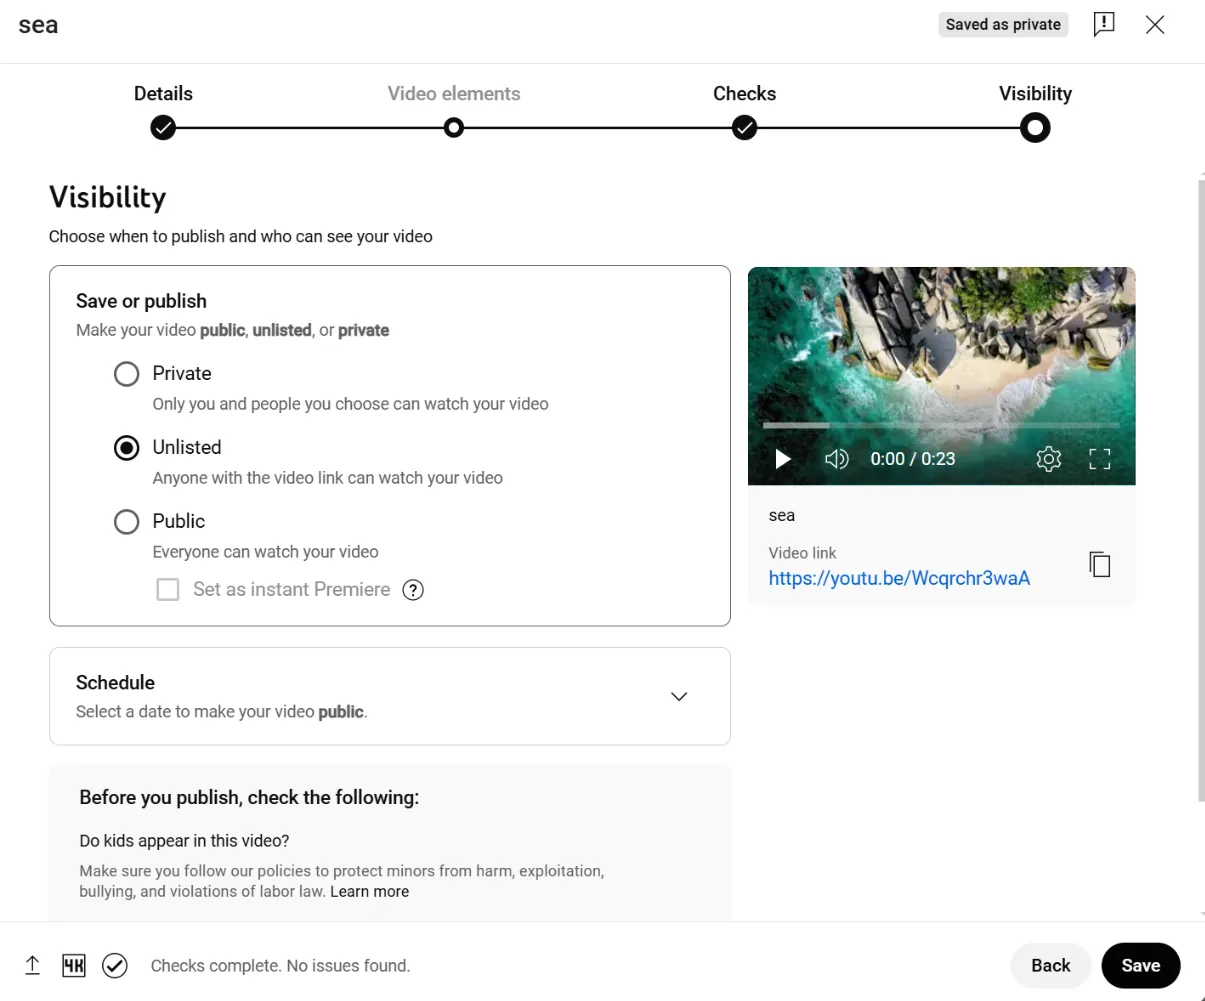Expand the Schedule section
The image size is (1205, 1001).
point(678,696)
